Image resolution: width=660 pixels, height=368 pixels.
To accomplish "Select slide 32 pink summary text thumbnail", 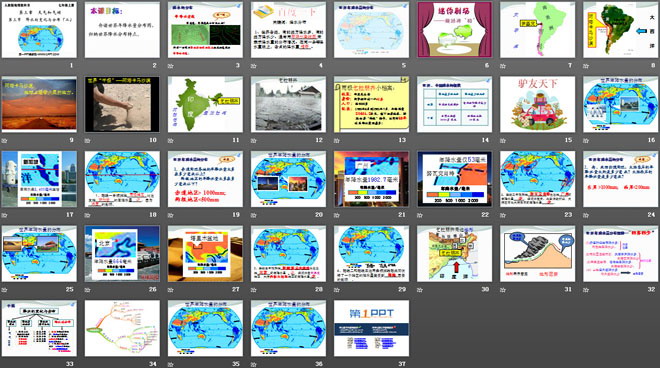I will pos(621,254).
